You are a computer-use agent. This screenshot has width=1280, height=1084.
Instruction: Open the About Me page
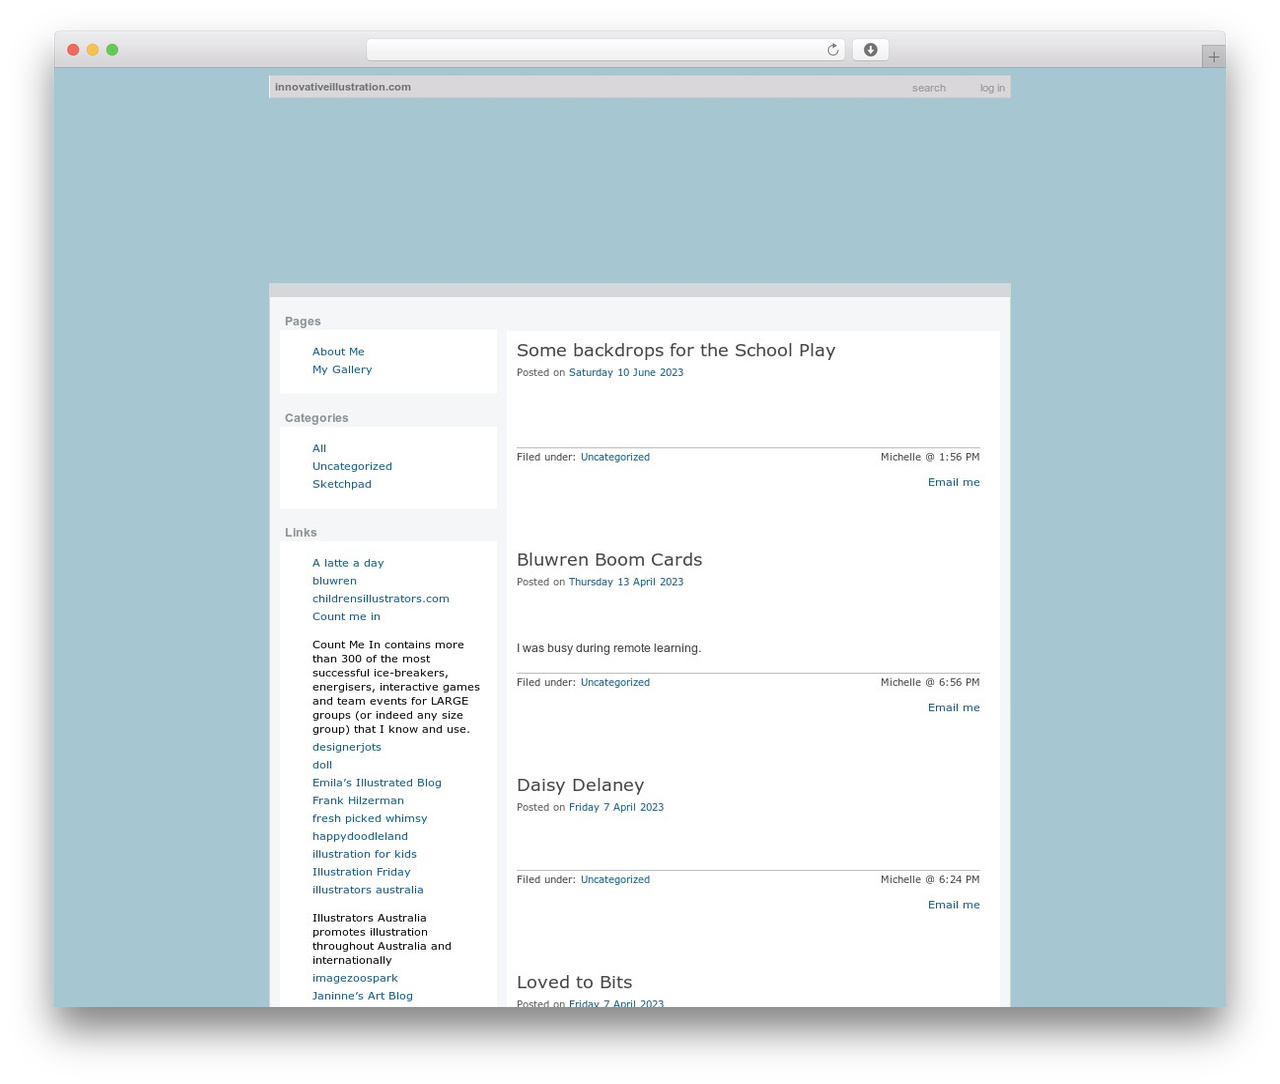tap(338, 352)
